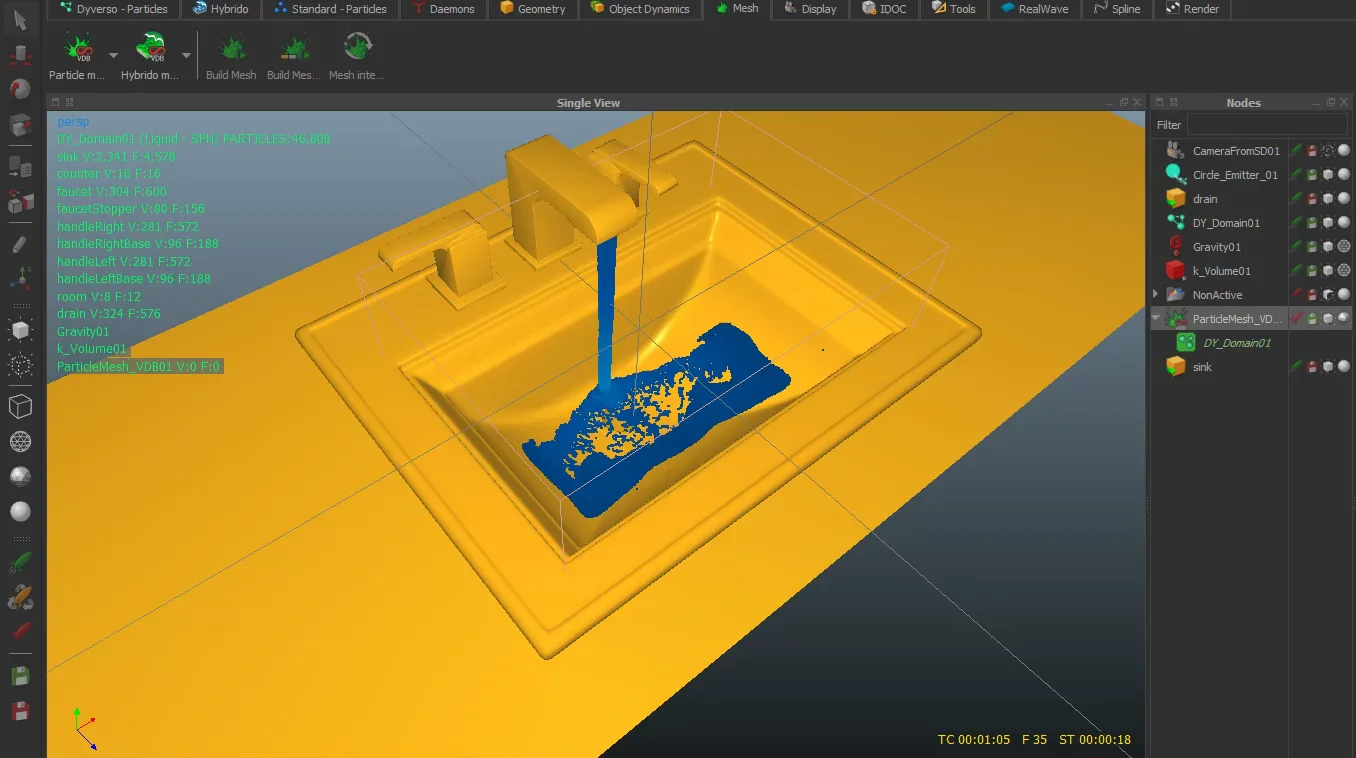Open the Dyverso - Particles tab
This screenshot has height=758, width=1356.
[113, 9]
